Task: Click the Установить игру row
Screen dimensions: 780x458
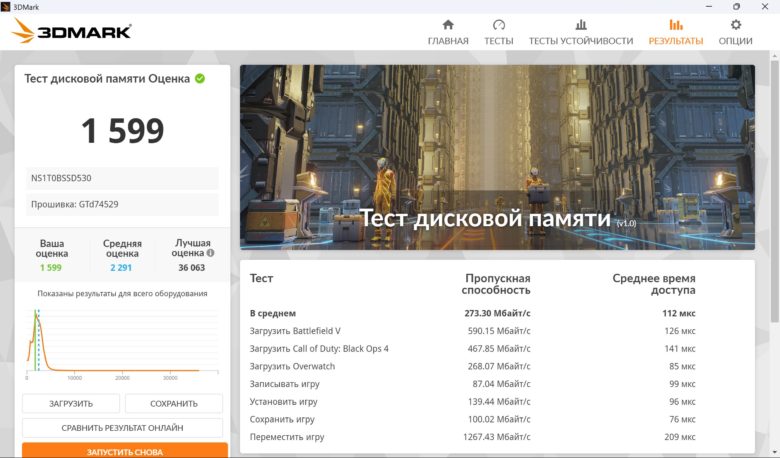Action: pos(473,401)
